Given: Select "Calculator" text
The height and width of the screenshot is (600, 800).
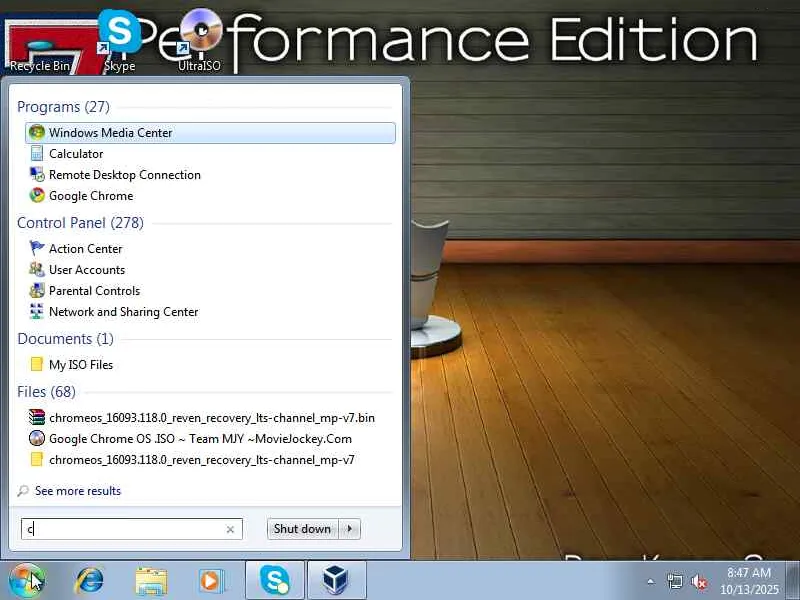Looking at the screenshot, I should tap(76, 154).
